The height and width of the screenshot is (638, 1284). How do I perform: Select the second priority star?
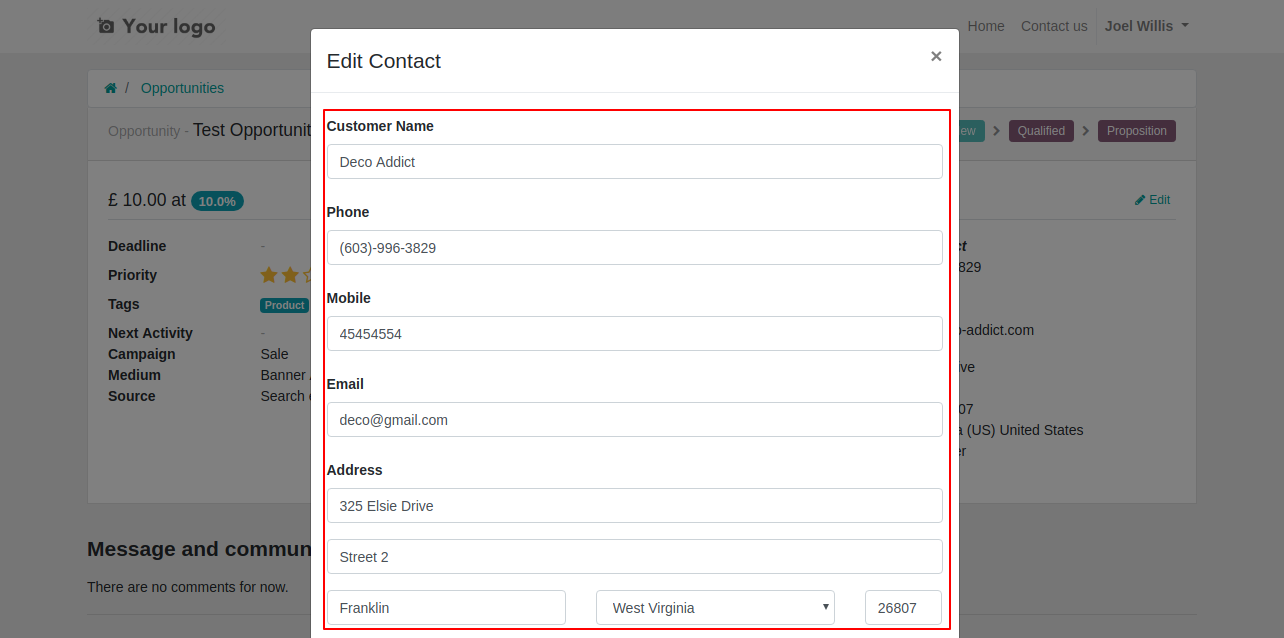290,274
